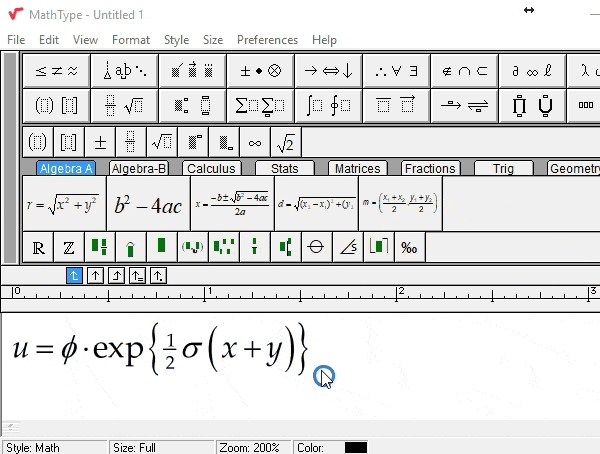Open the fraction and radical templates palette

point(125,106)
